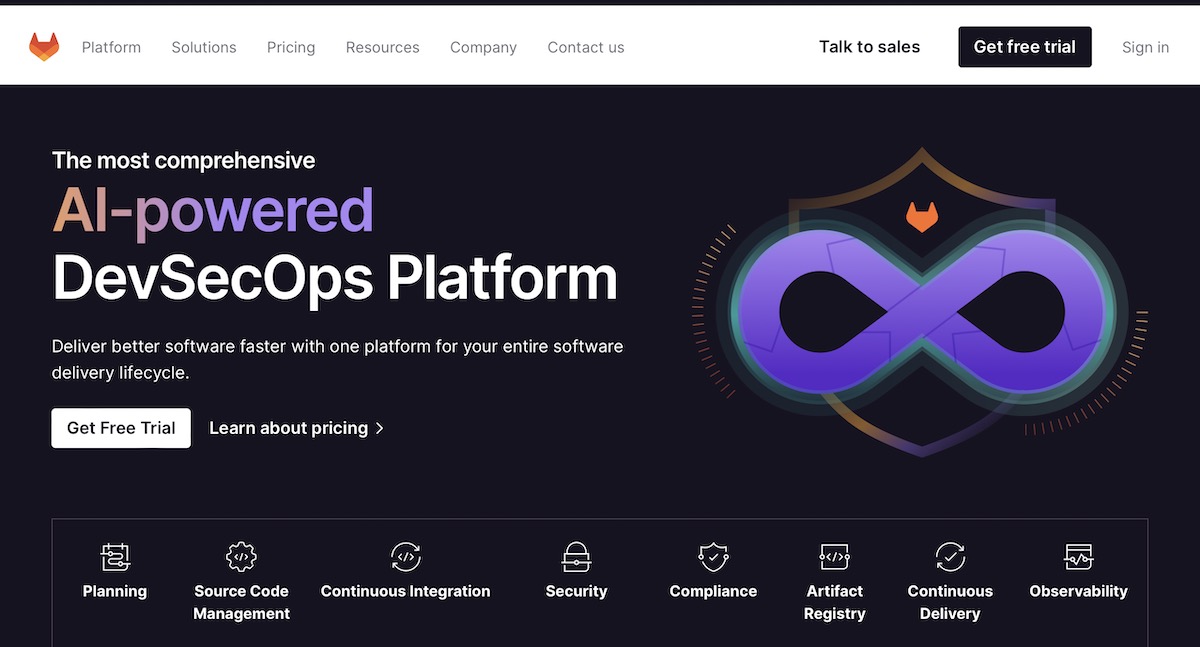Click the DevSecOps Platform heading
This screenshot has height=647, width=1200.
point(334,278)
